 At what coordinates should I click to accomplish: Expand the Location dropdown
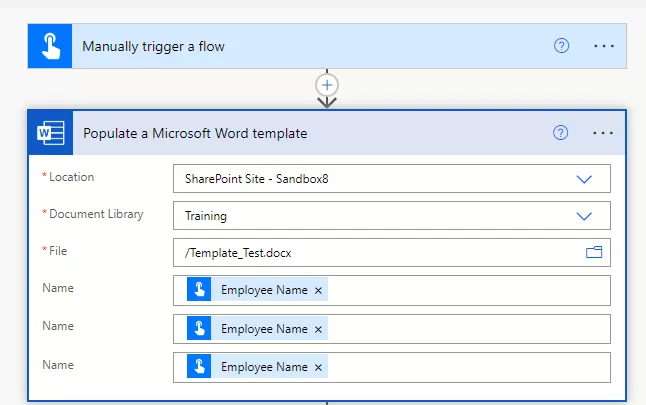coord(584,179)
